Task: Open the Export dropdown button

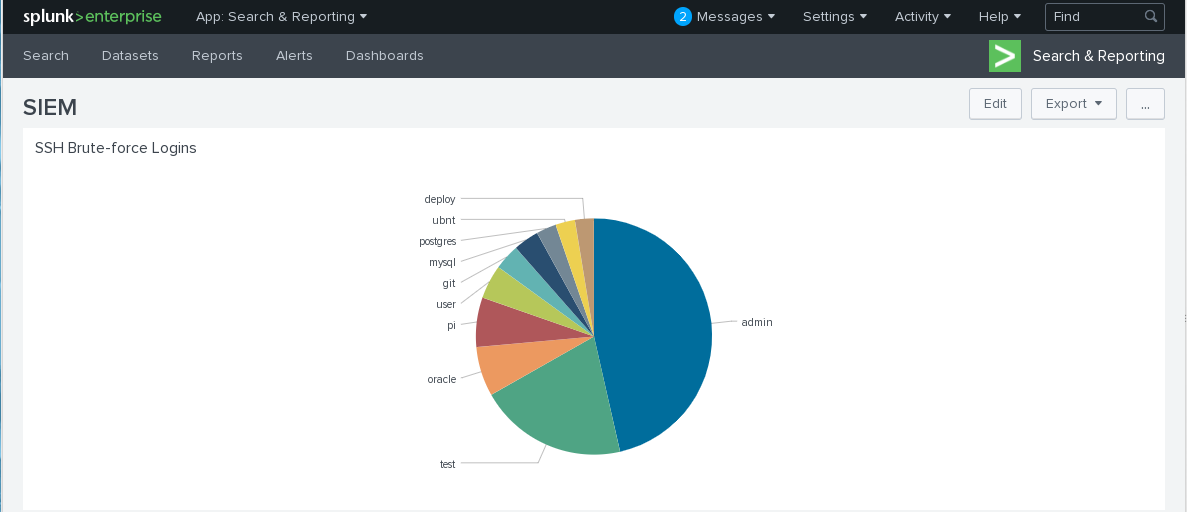Action: (1073, 104)
